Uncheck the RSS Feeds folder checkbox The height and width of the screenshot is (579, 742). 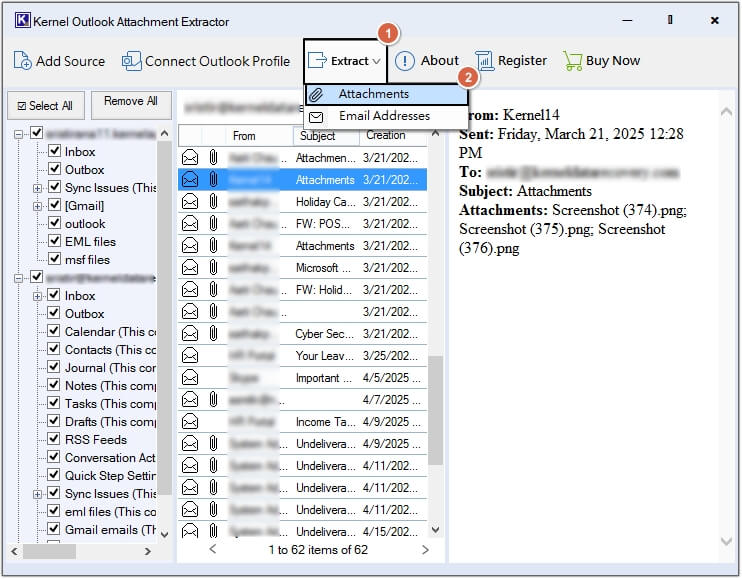pos(54,439)
